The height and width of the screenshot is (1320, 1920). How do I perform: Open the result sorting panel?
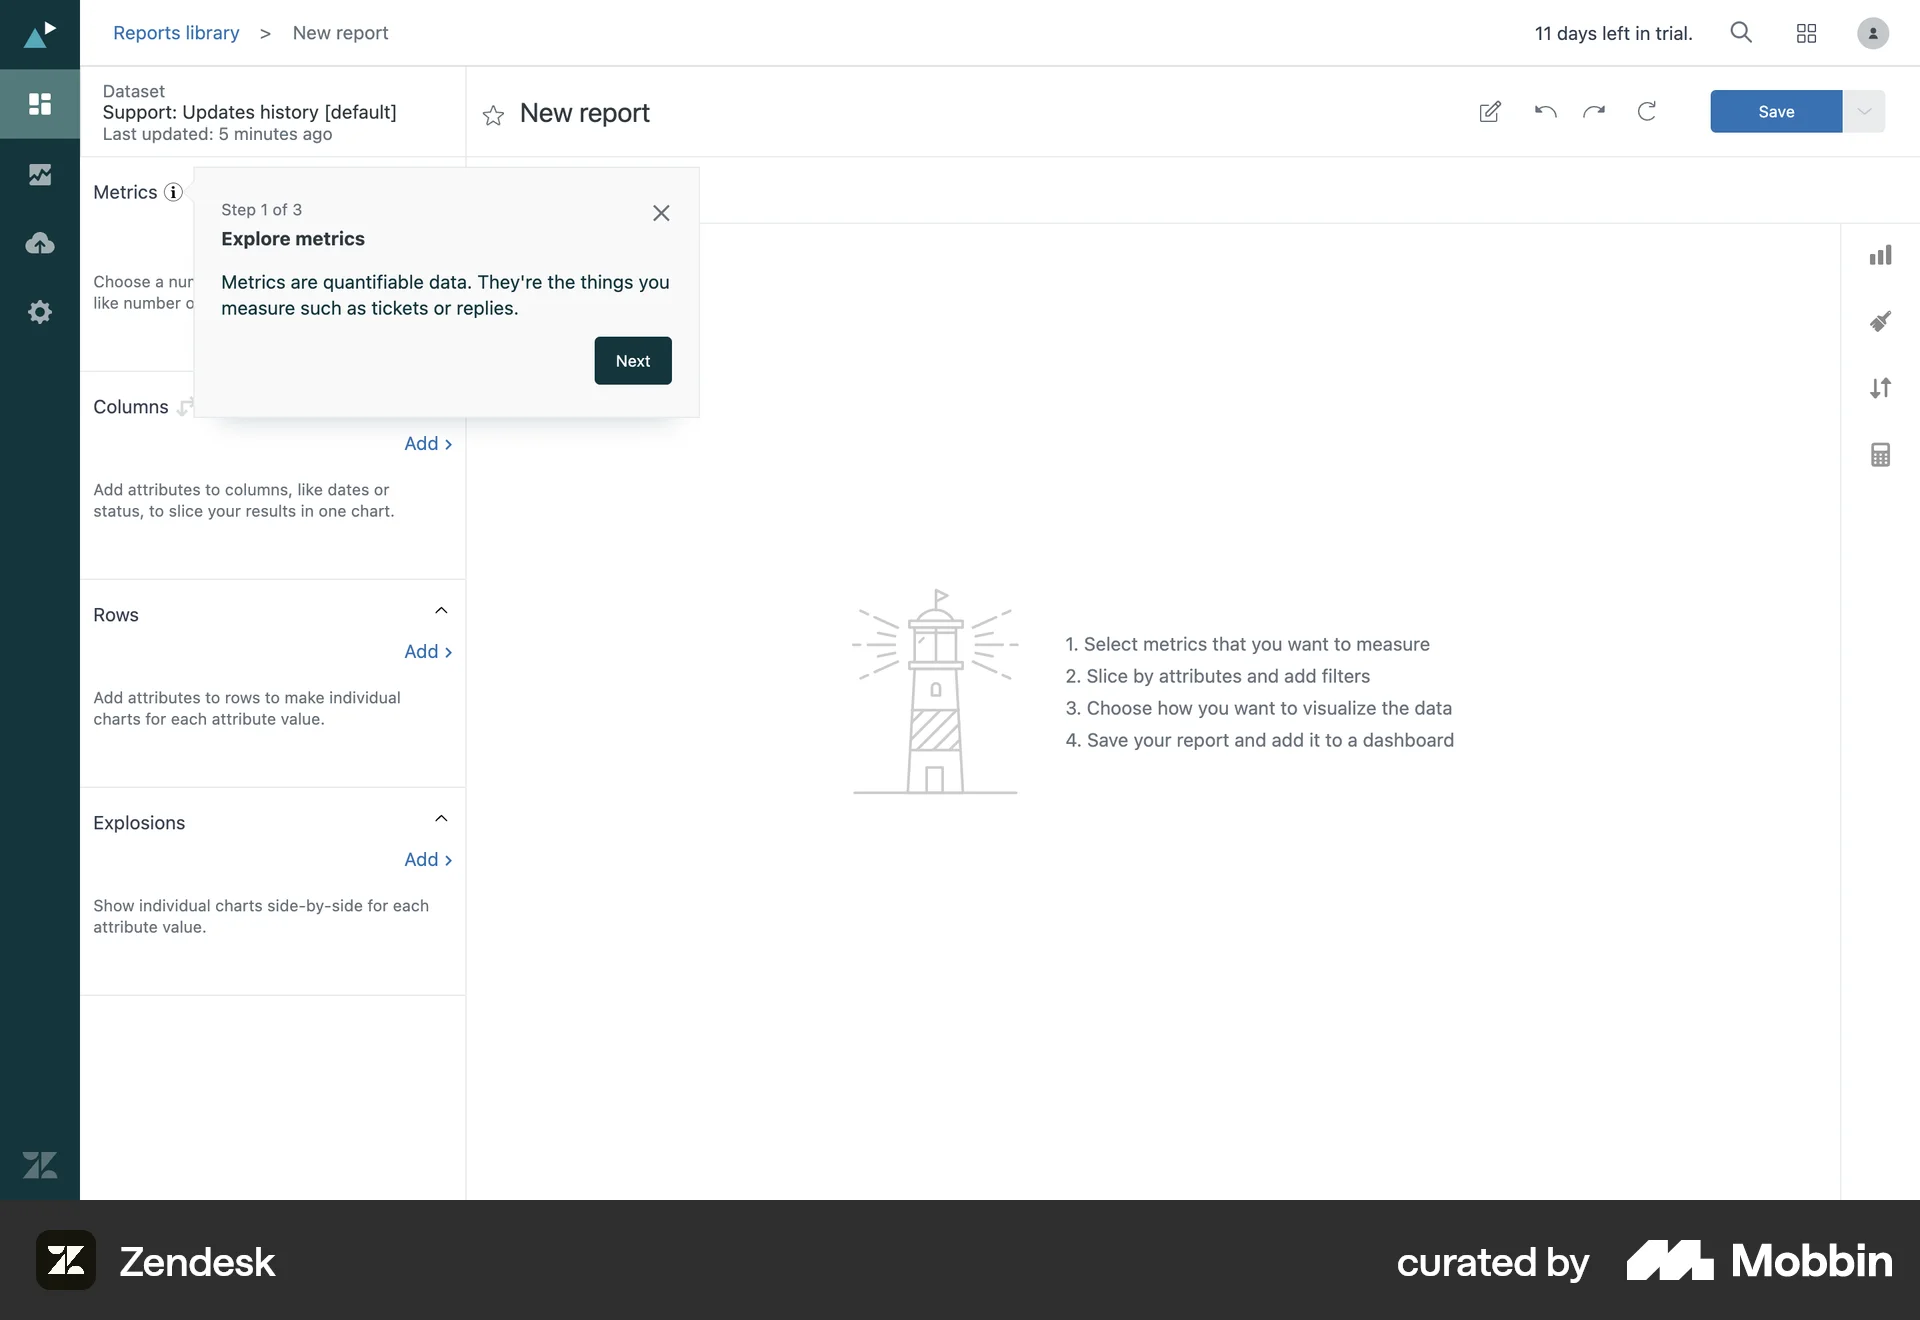pos(1880,388)
